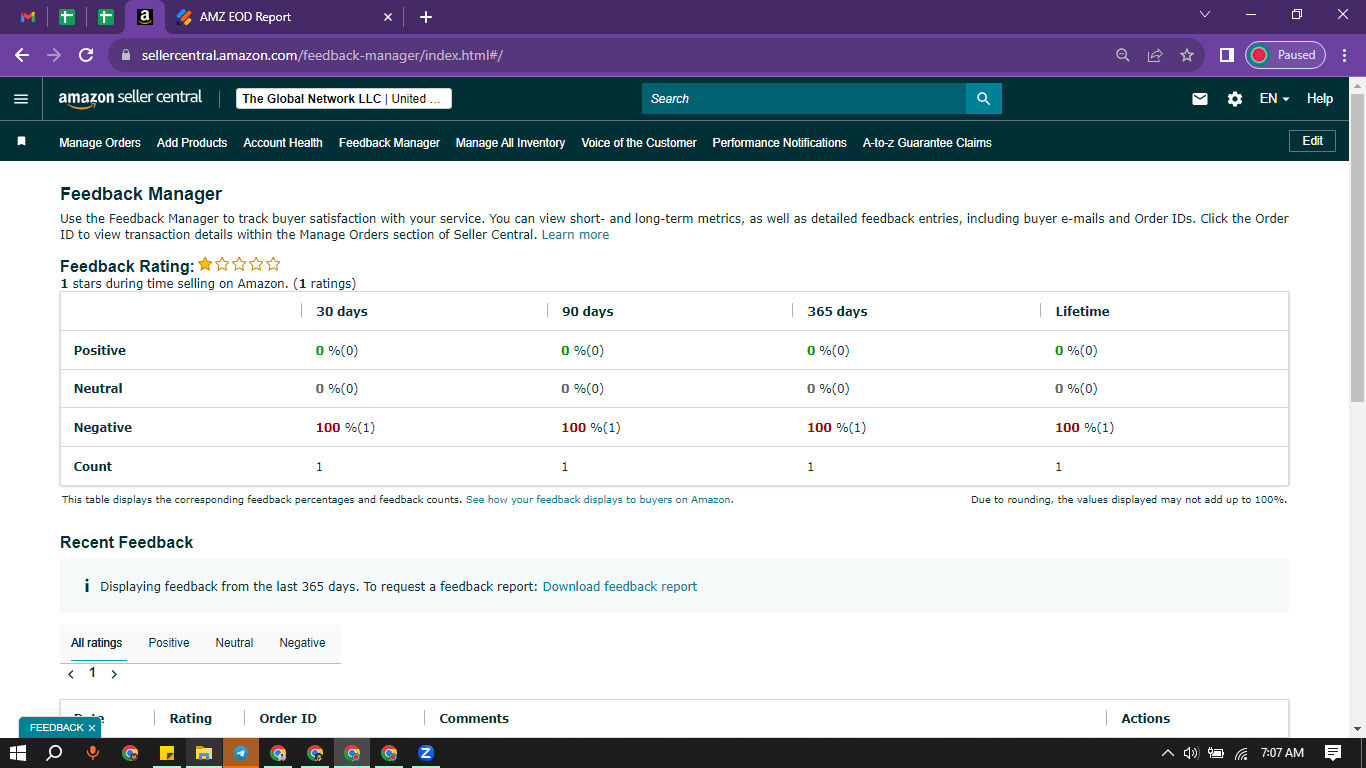Open the Windows Start menu
The image size is (1366, 768).
[x=18, y=753]
